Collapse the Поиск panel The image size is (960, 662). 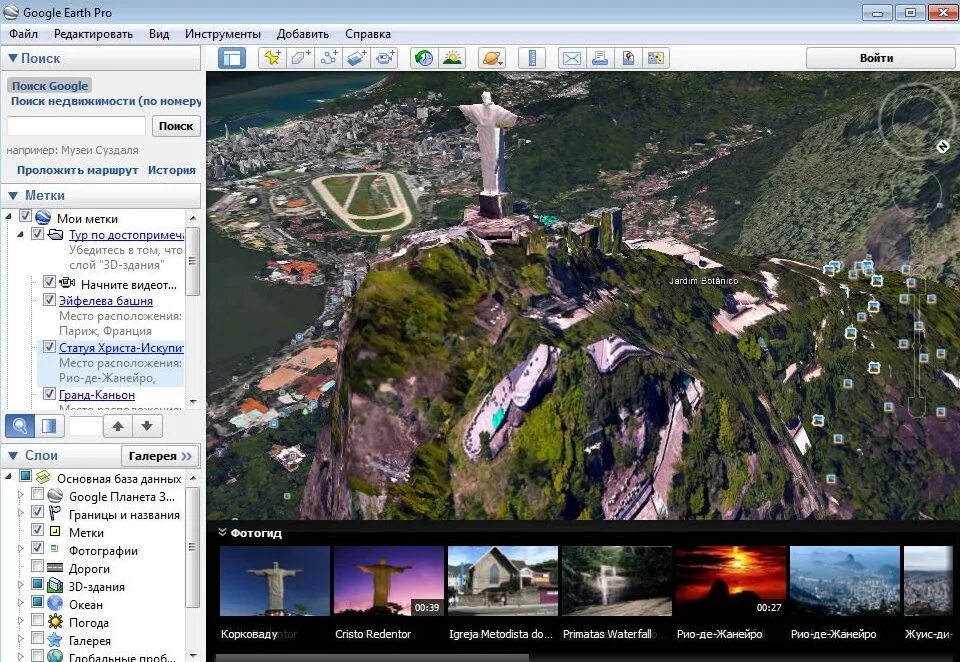[x=12, y=58]
